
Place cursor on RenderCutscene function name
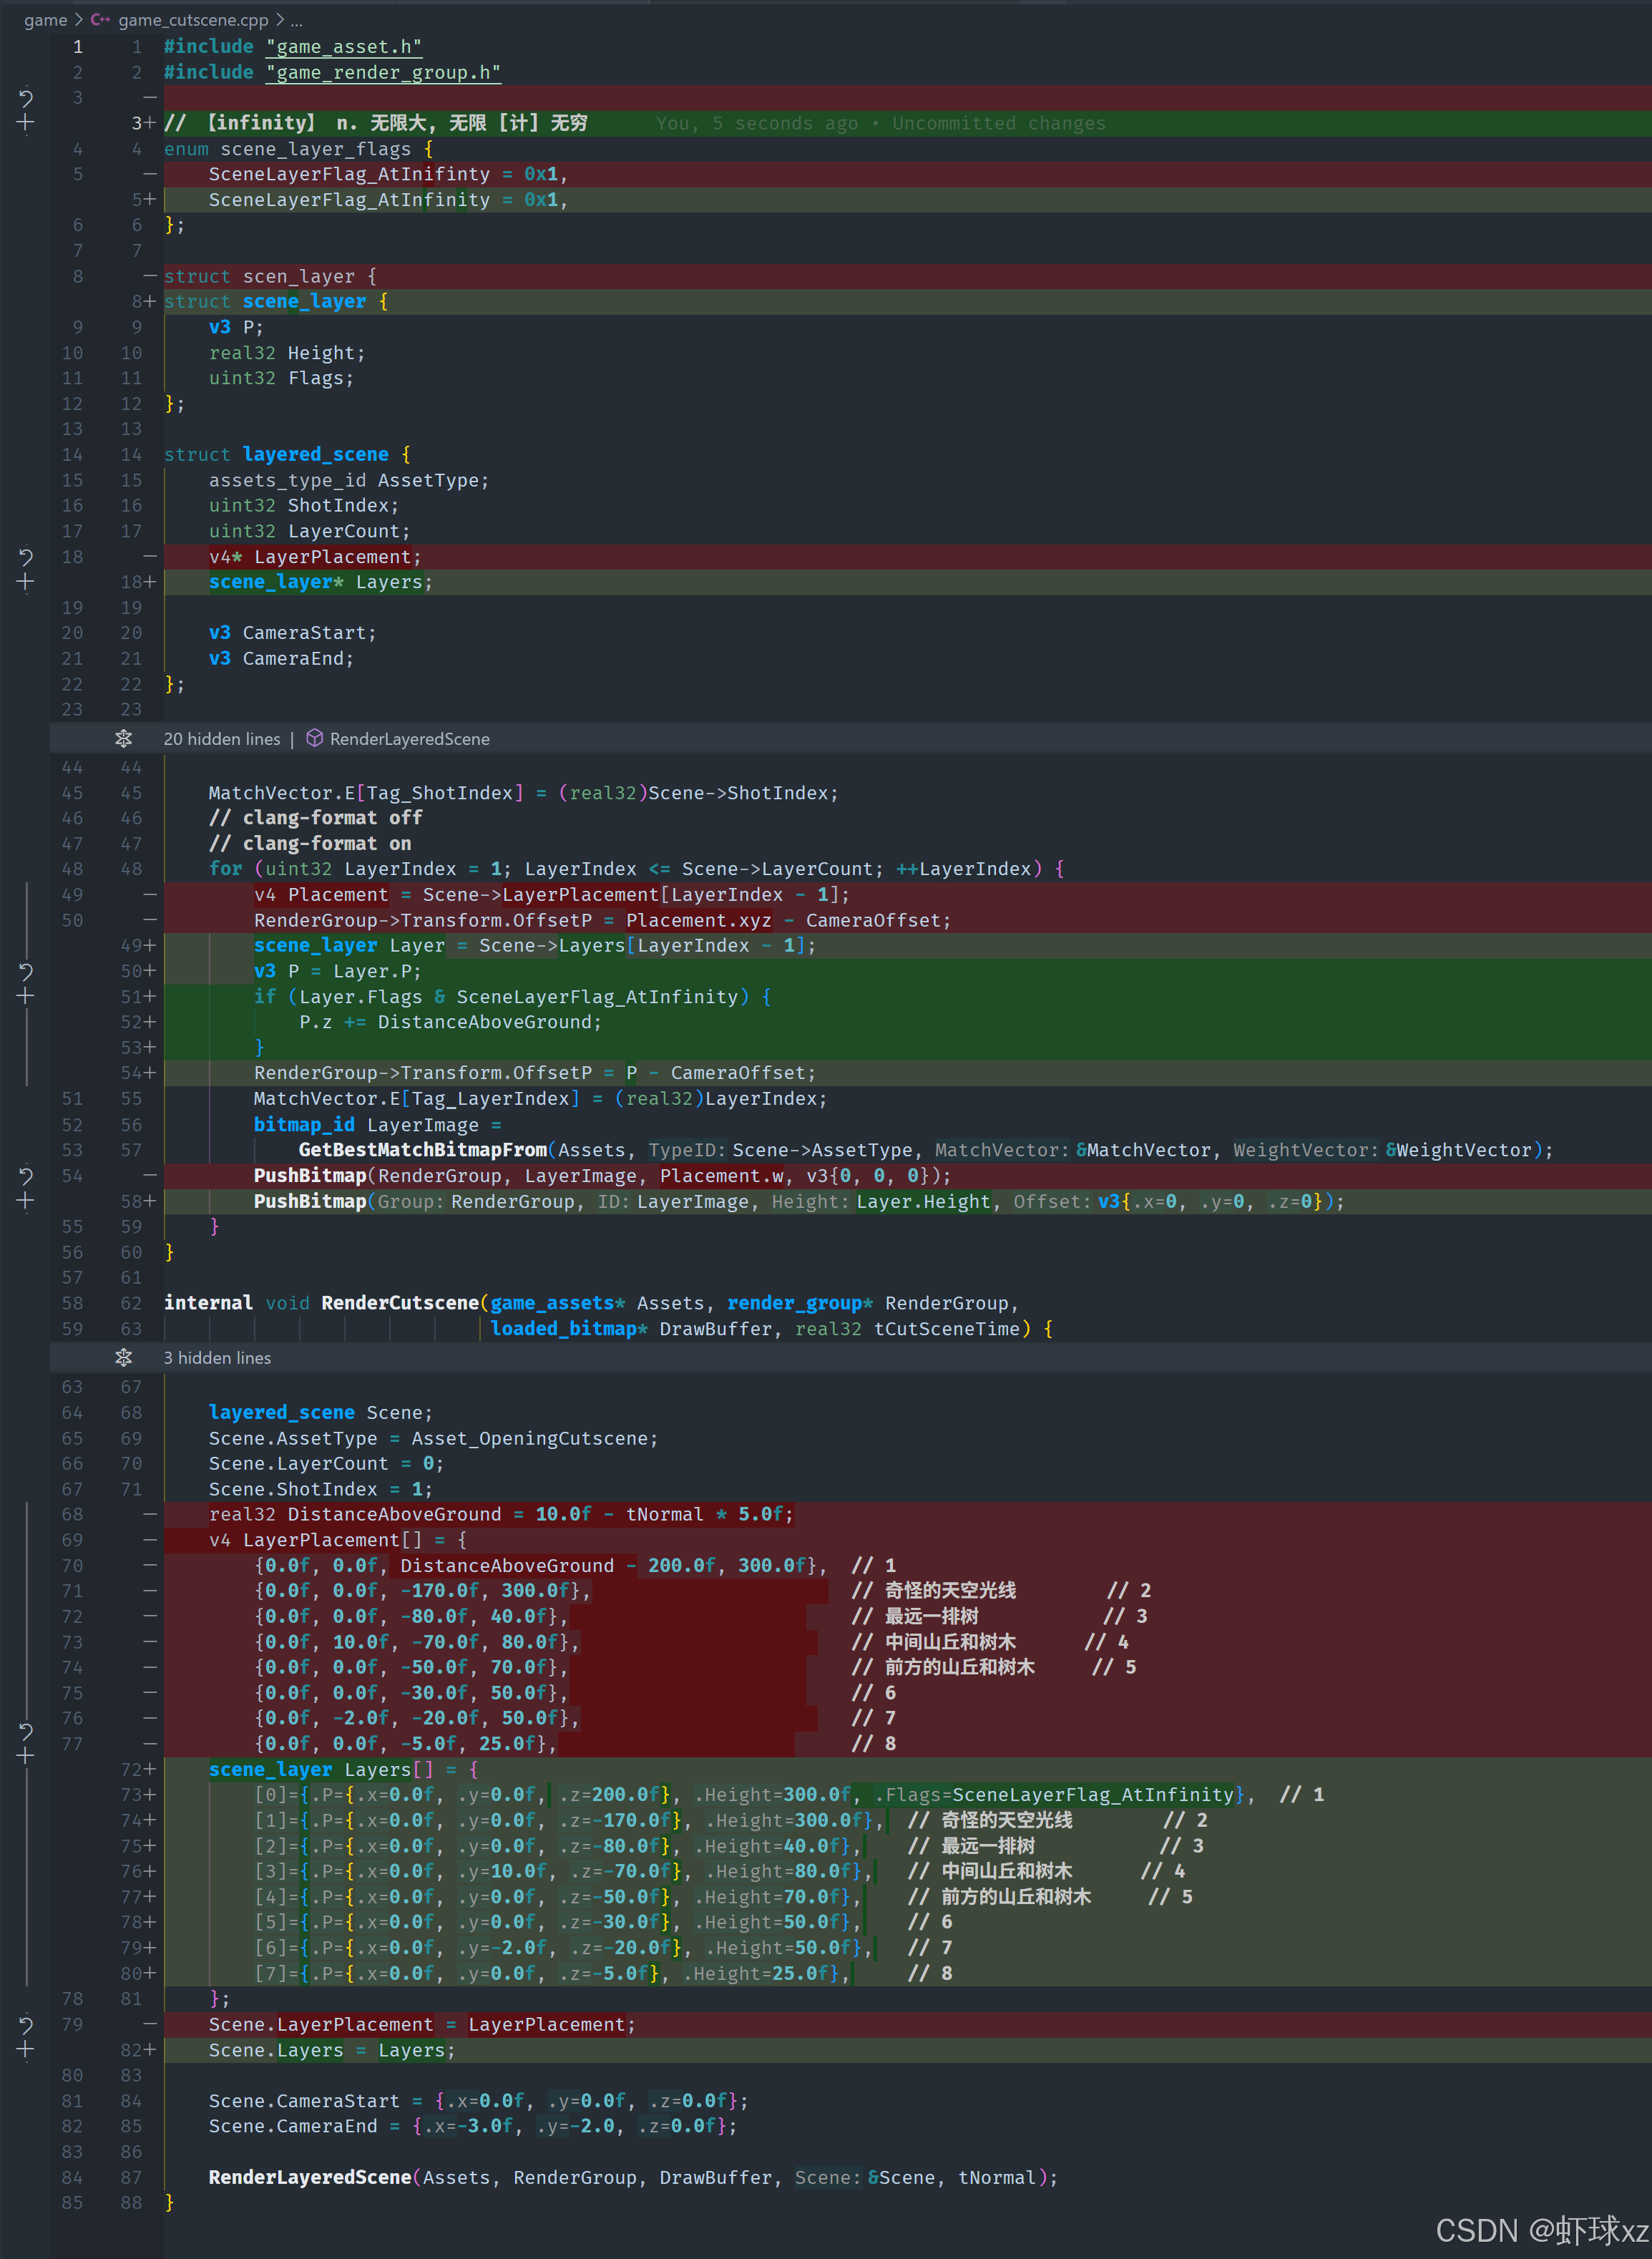coord(400,1303)
